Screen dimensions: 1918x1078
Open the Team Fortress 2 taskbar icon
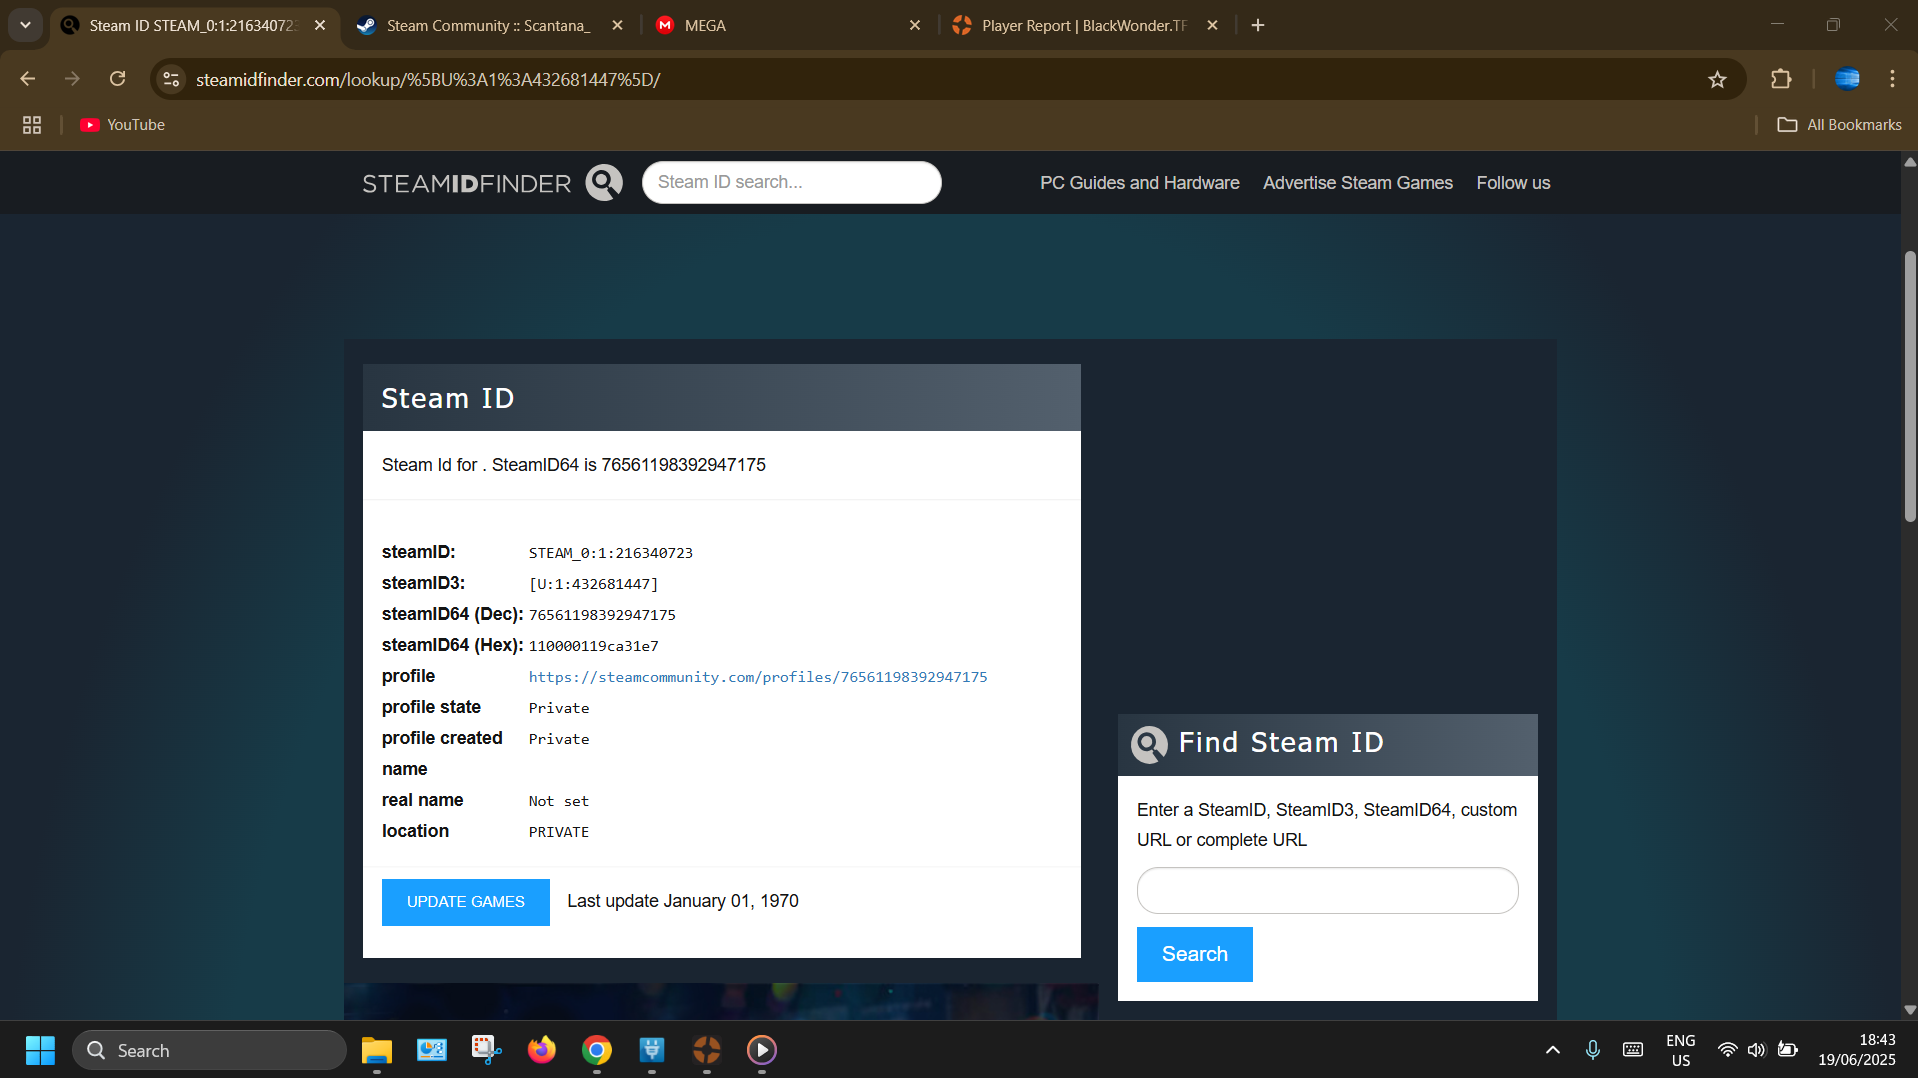click(706, 1050)
